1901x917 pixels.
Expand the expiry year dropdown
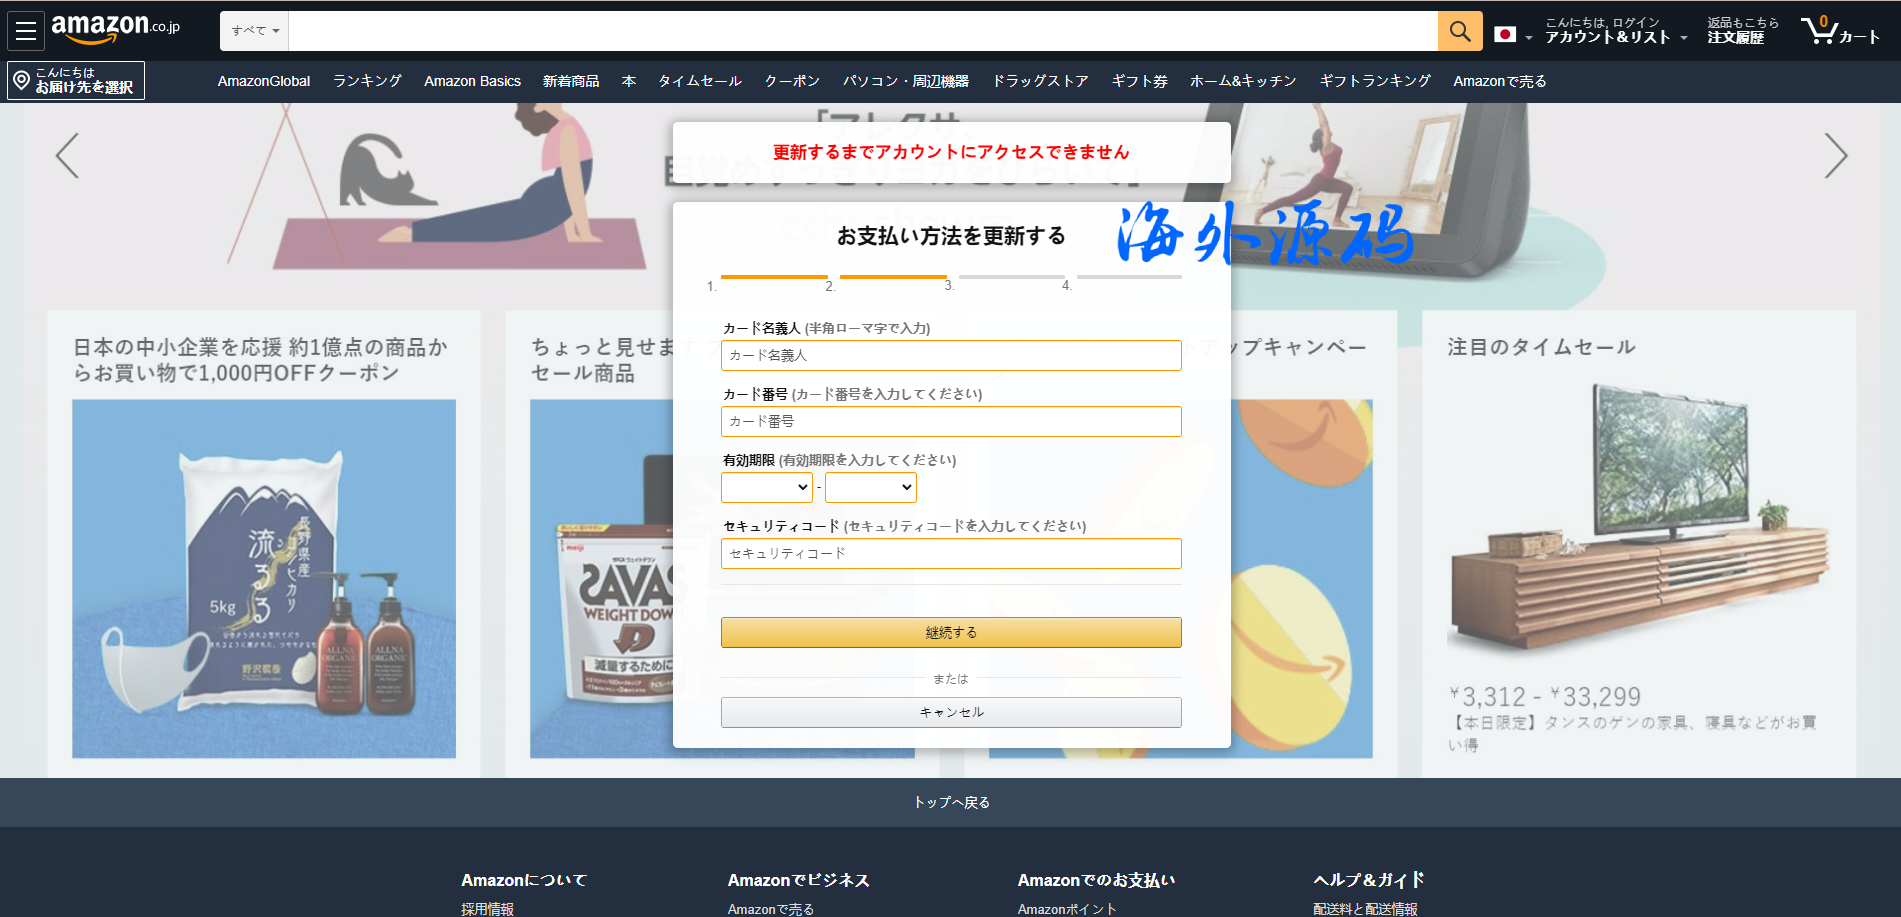[870, 487]
